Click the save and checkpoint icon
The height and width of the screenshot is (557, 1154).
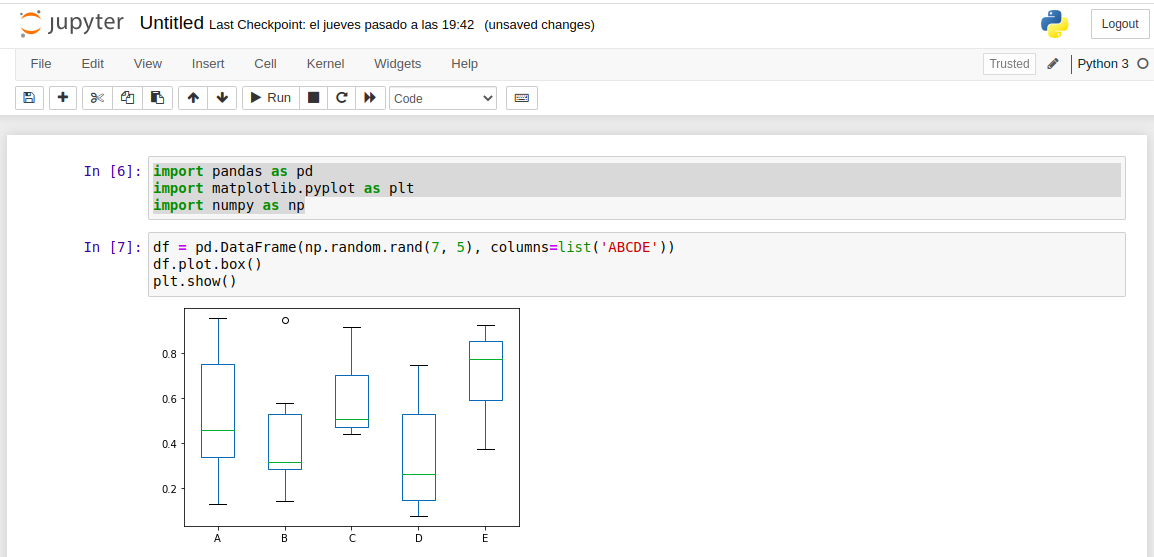pyautogui.click(x=29, y=98)
